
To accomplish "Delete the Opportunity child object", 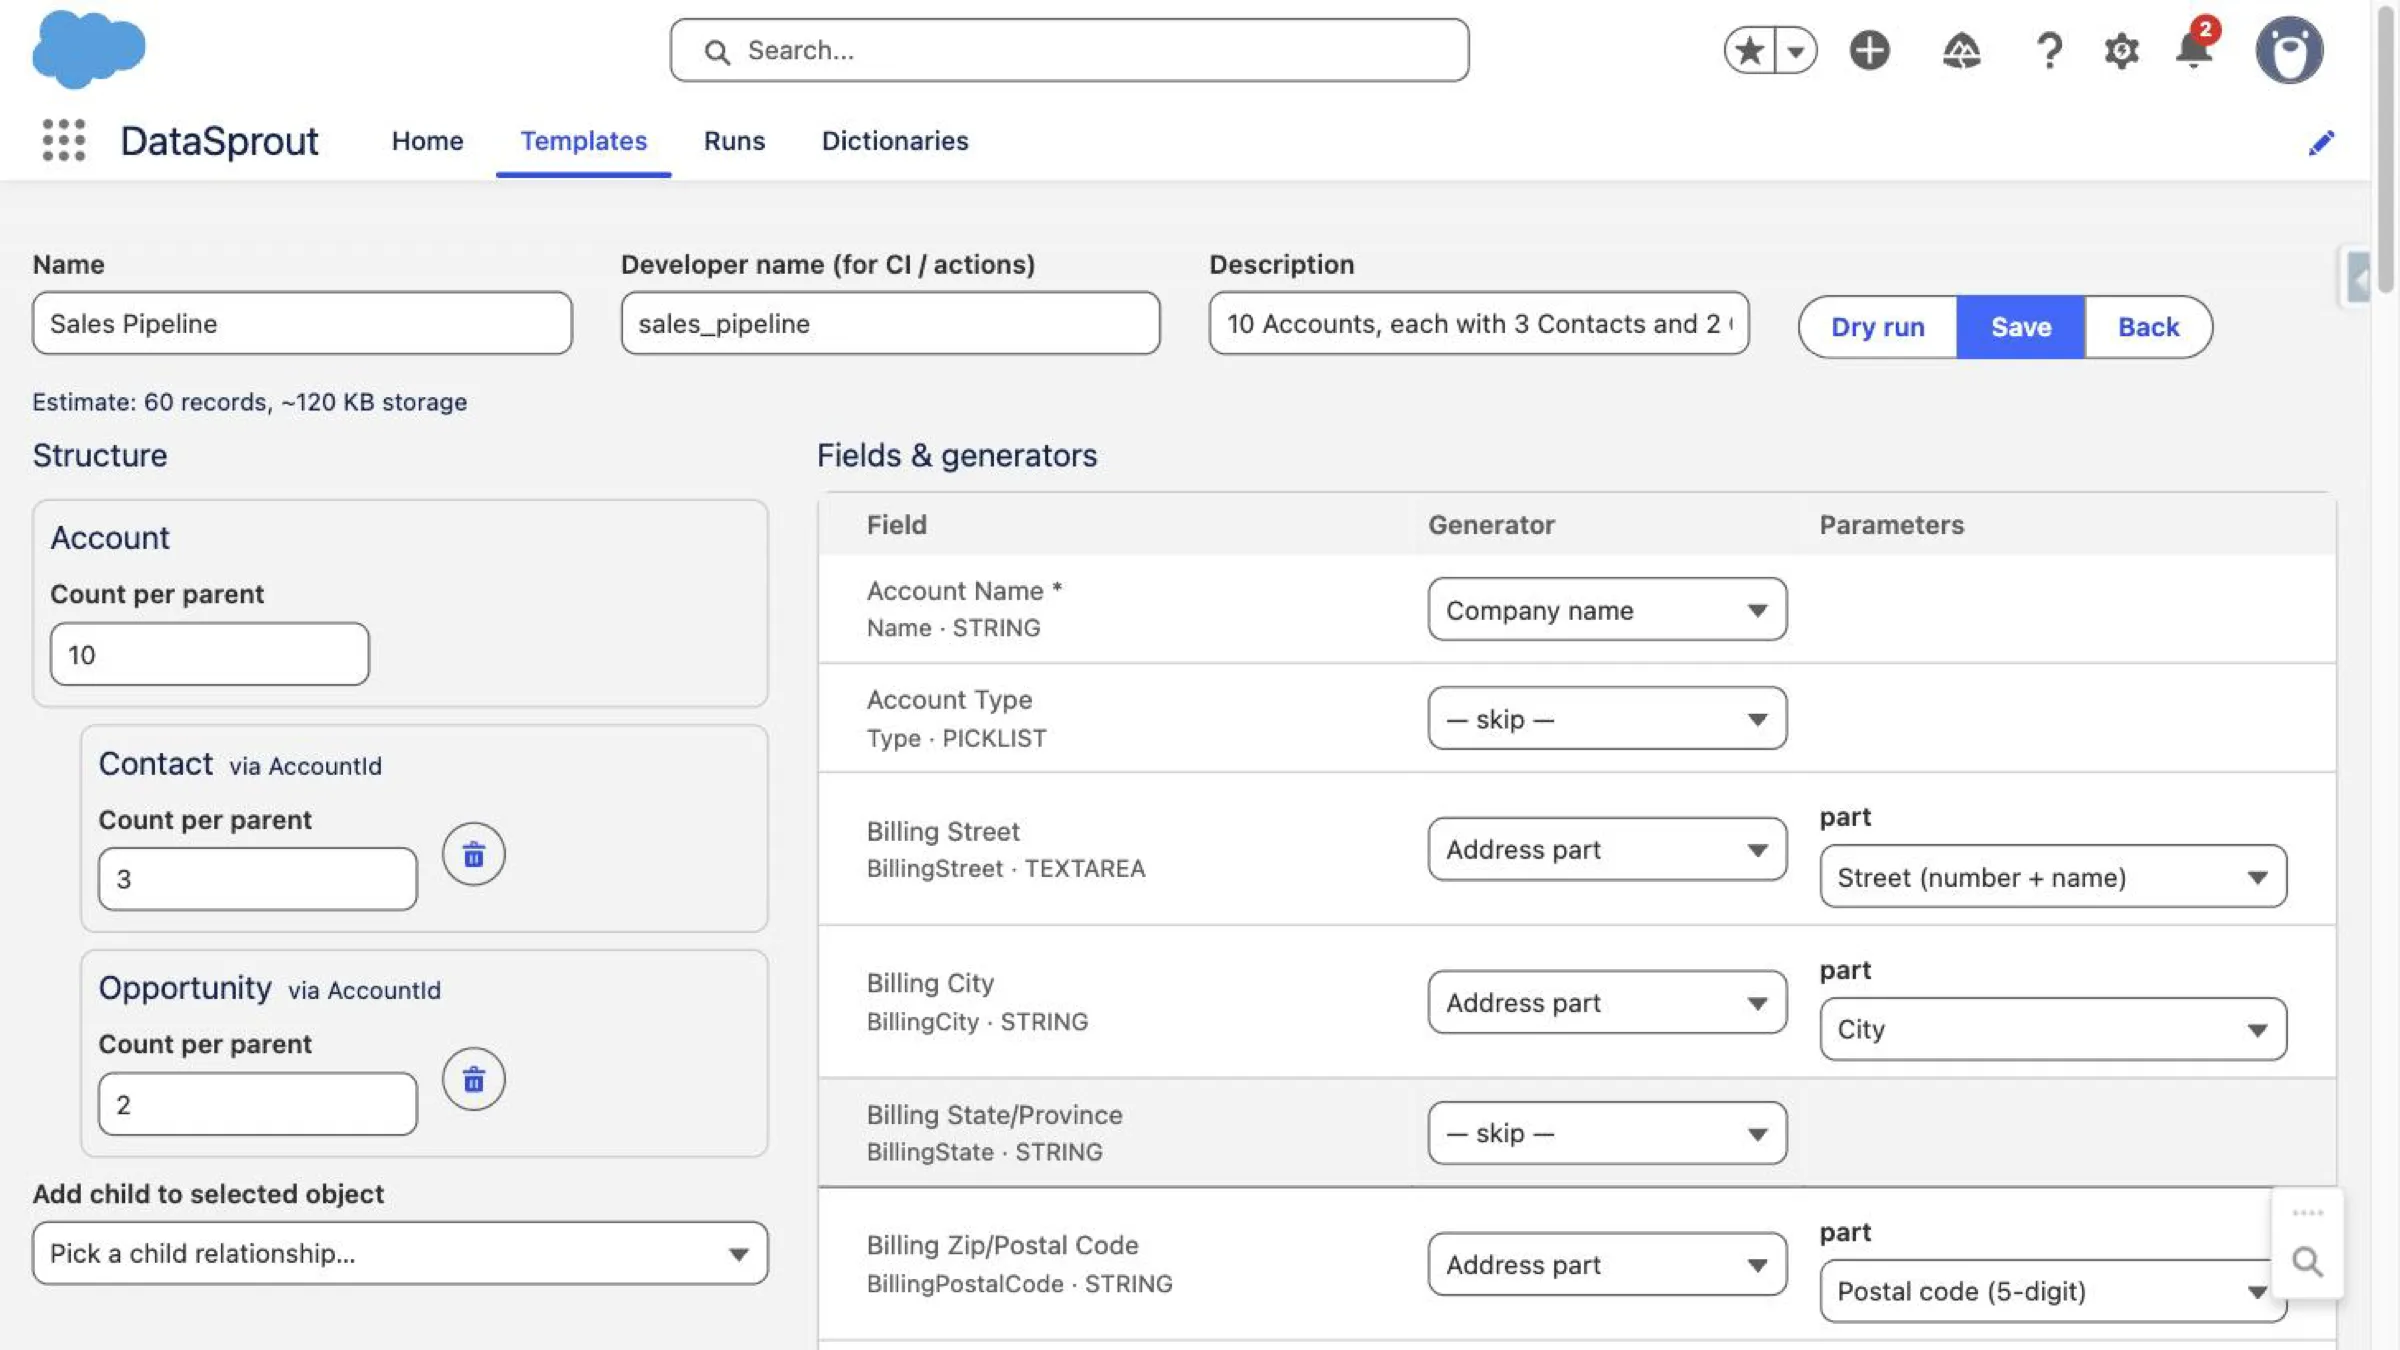I will [x=474, y=1079].
